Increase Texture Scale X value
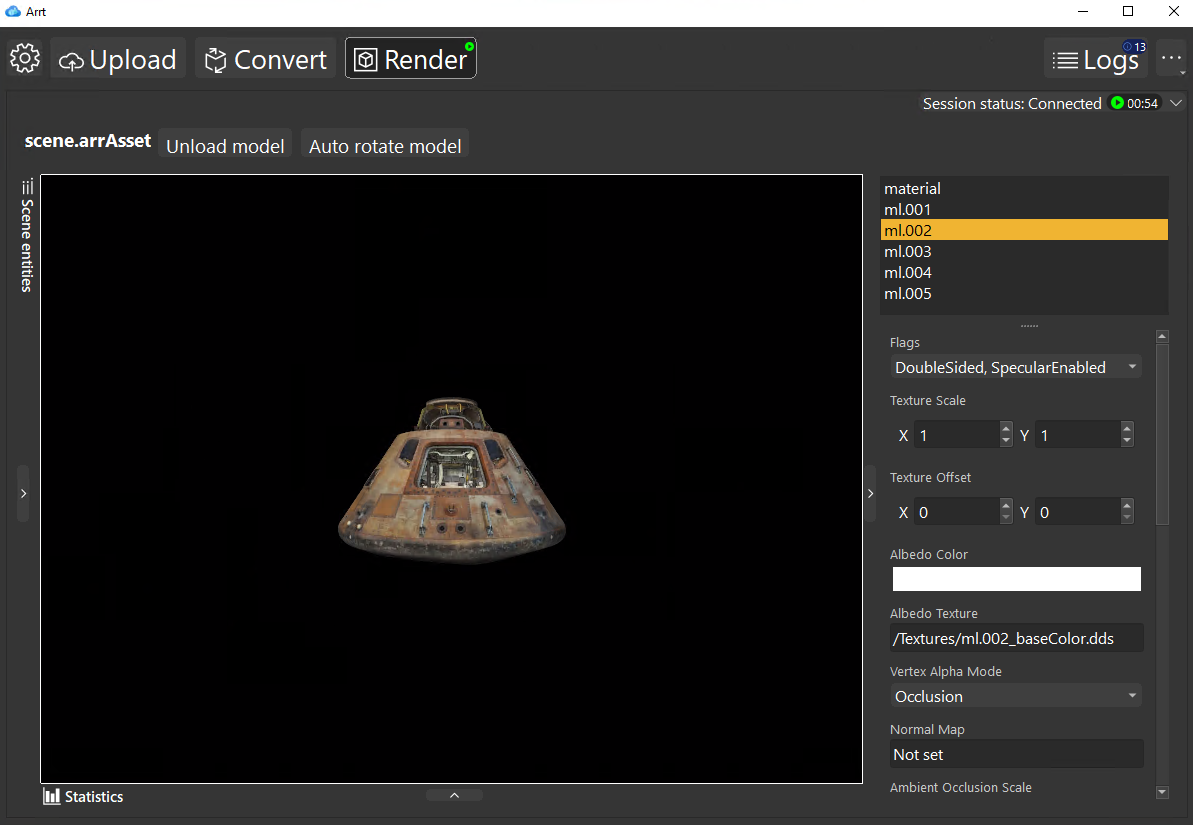1193x825 pixels. [x=1006, y=428]
